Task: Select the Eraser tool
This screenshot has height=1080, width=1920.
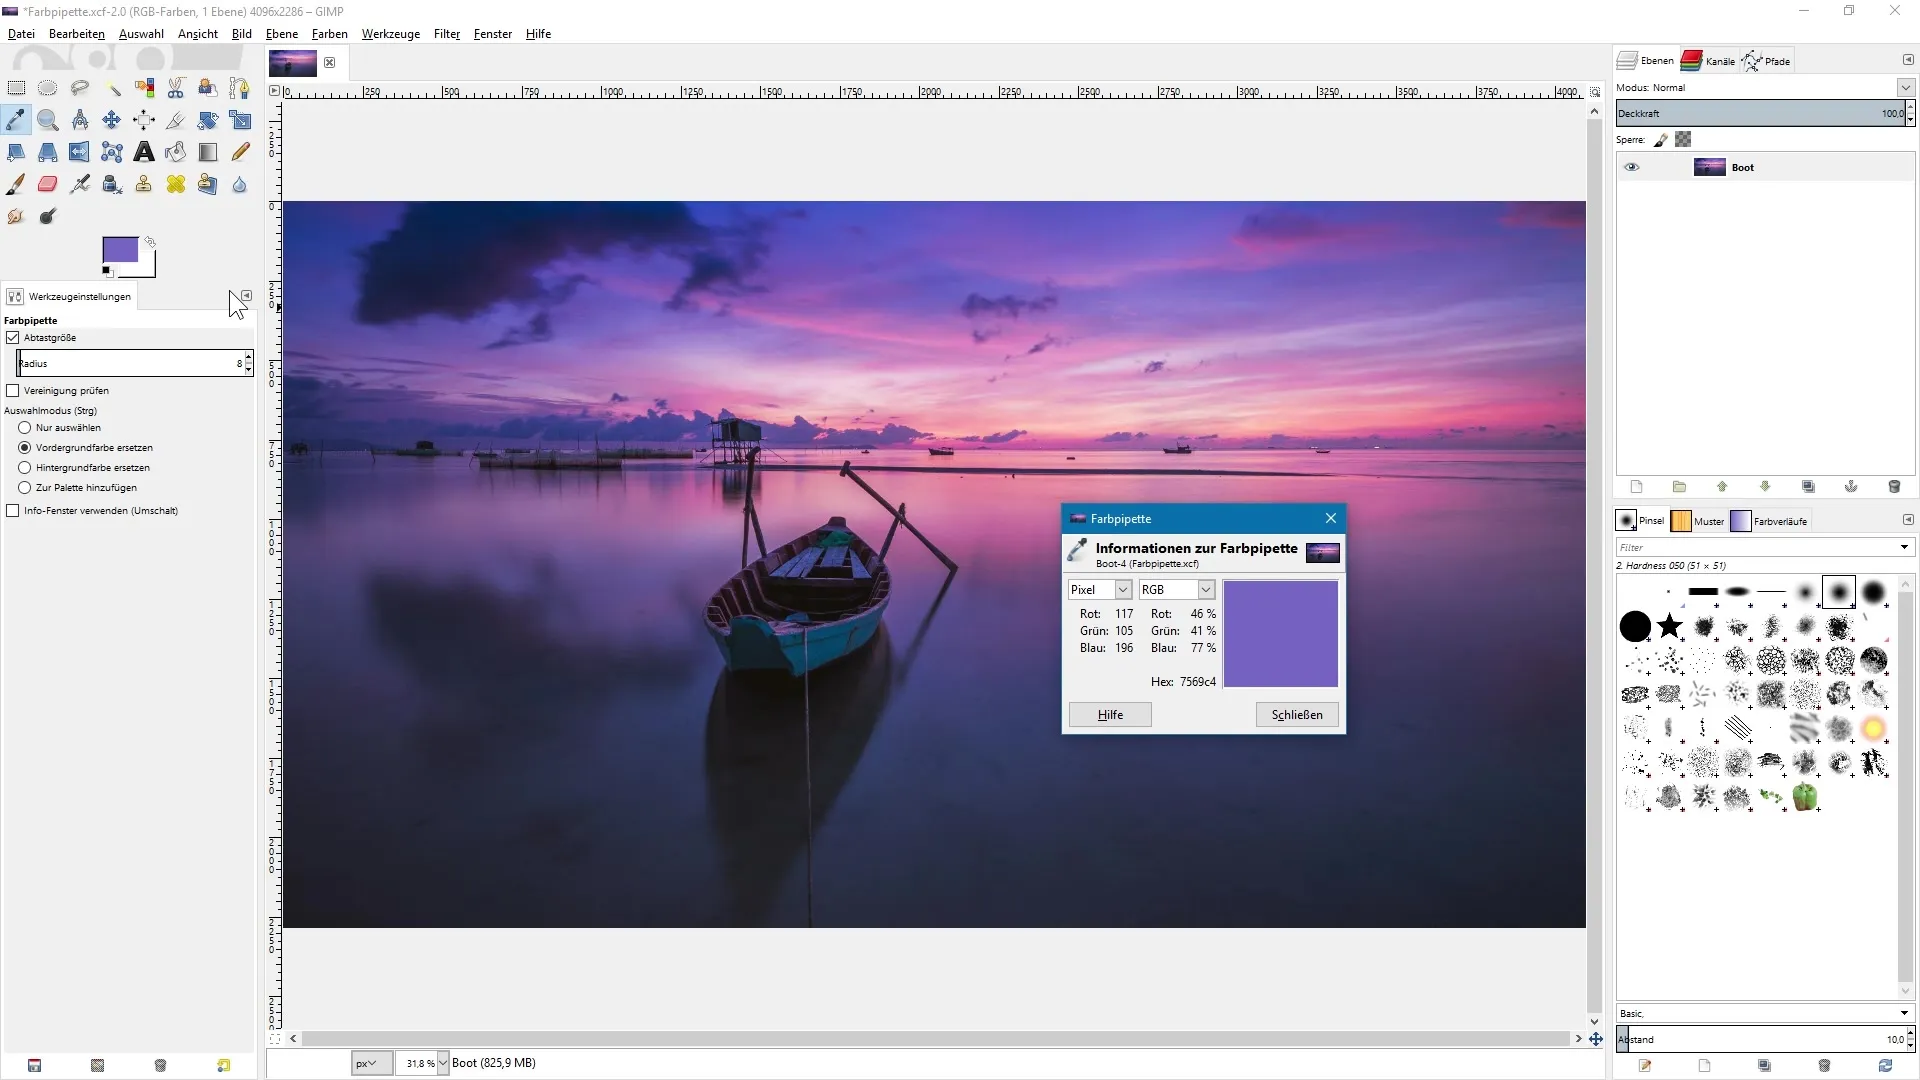Action: pyautogui.click(x=47, y=184)
